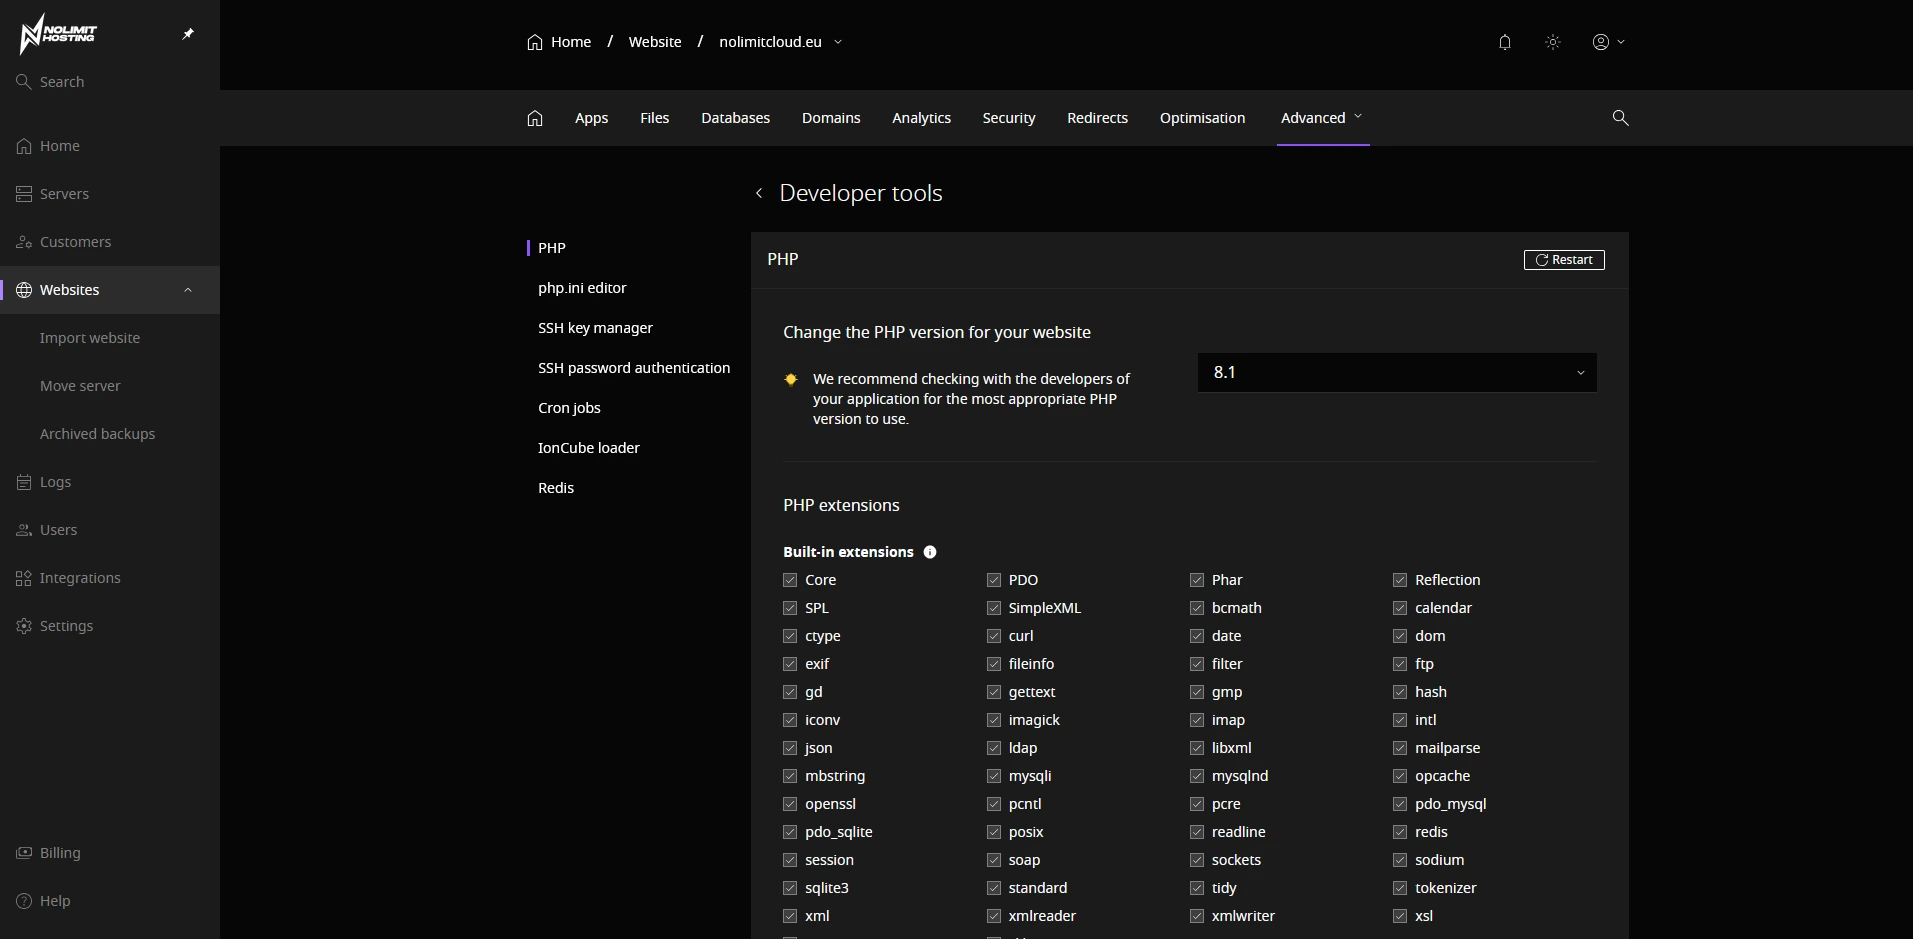This screenshot has width=1913, height=939.
Task: Open Integrations in the sidebar
Action: tap(110, 578)
